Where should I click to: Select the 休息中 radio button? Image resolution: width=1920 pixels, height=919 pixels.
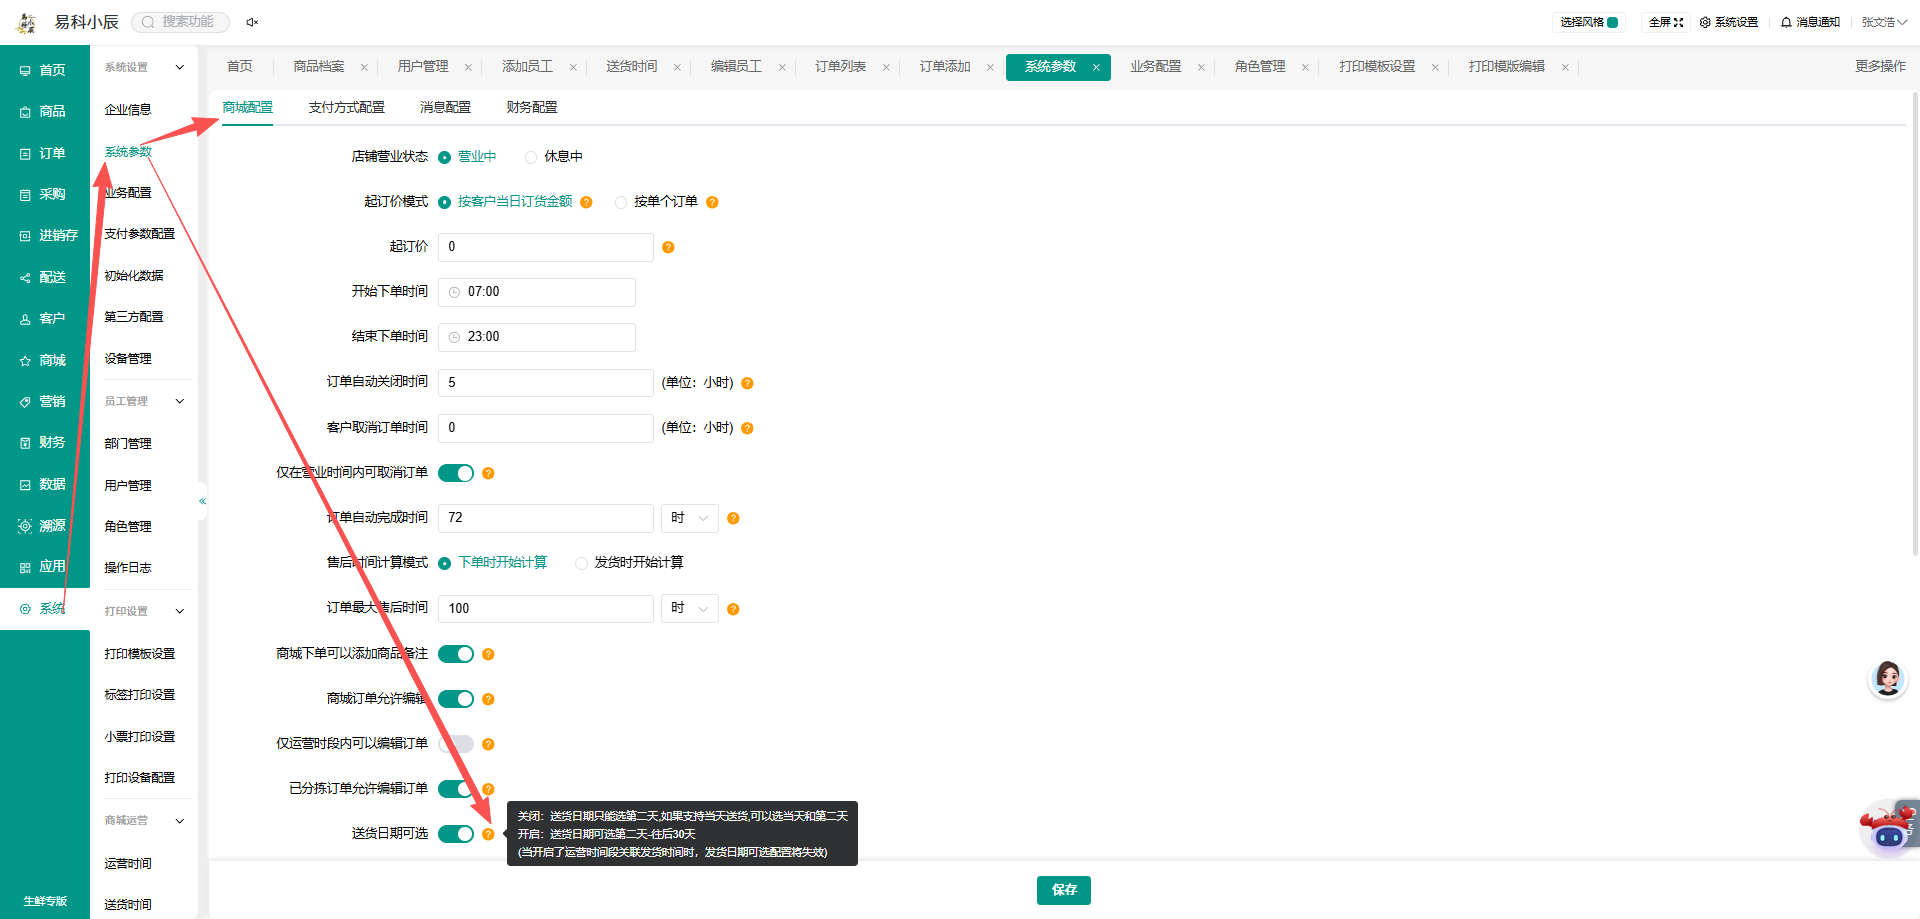click(531, 157)
